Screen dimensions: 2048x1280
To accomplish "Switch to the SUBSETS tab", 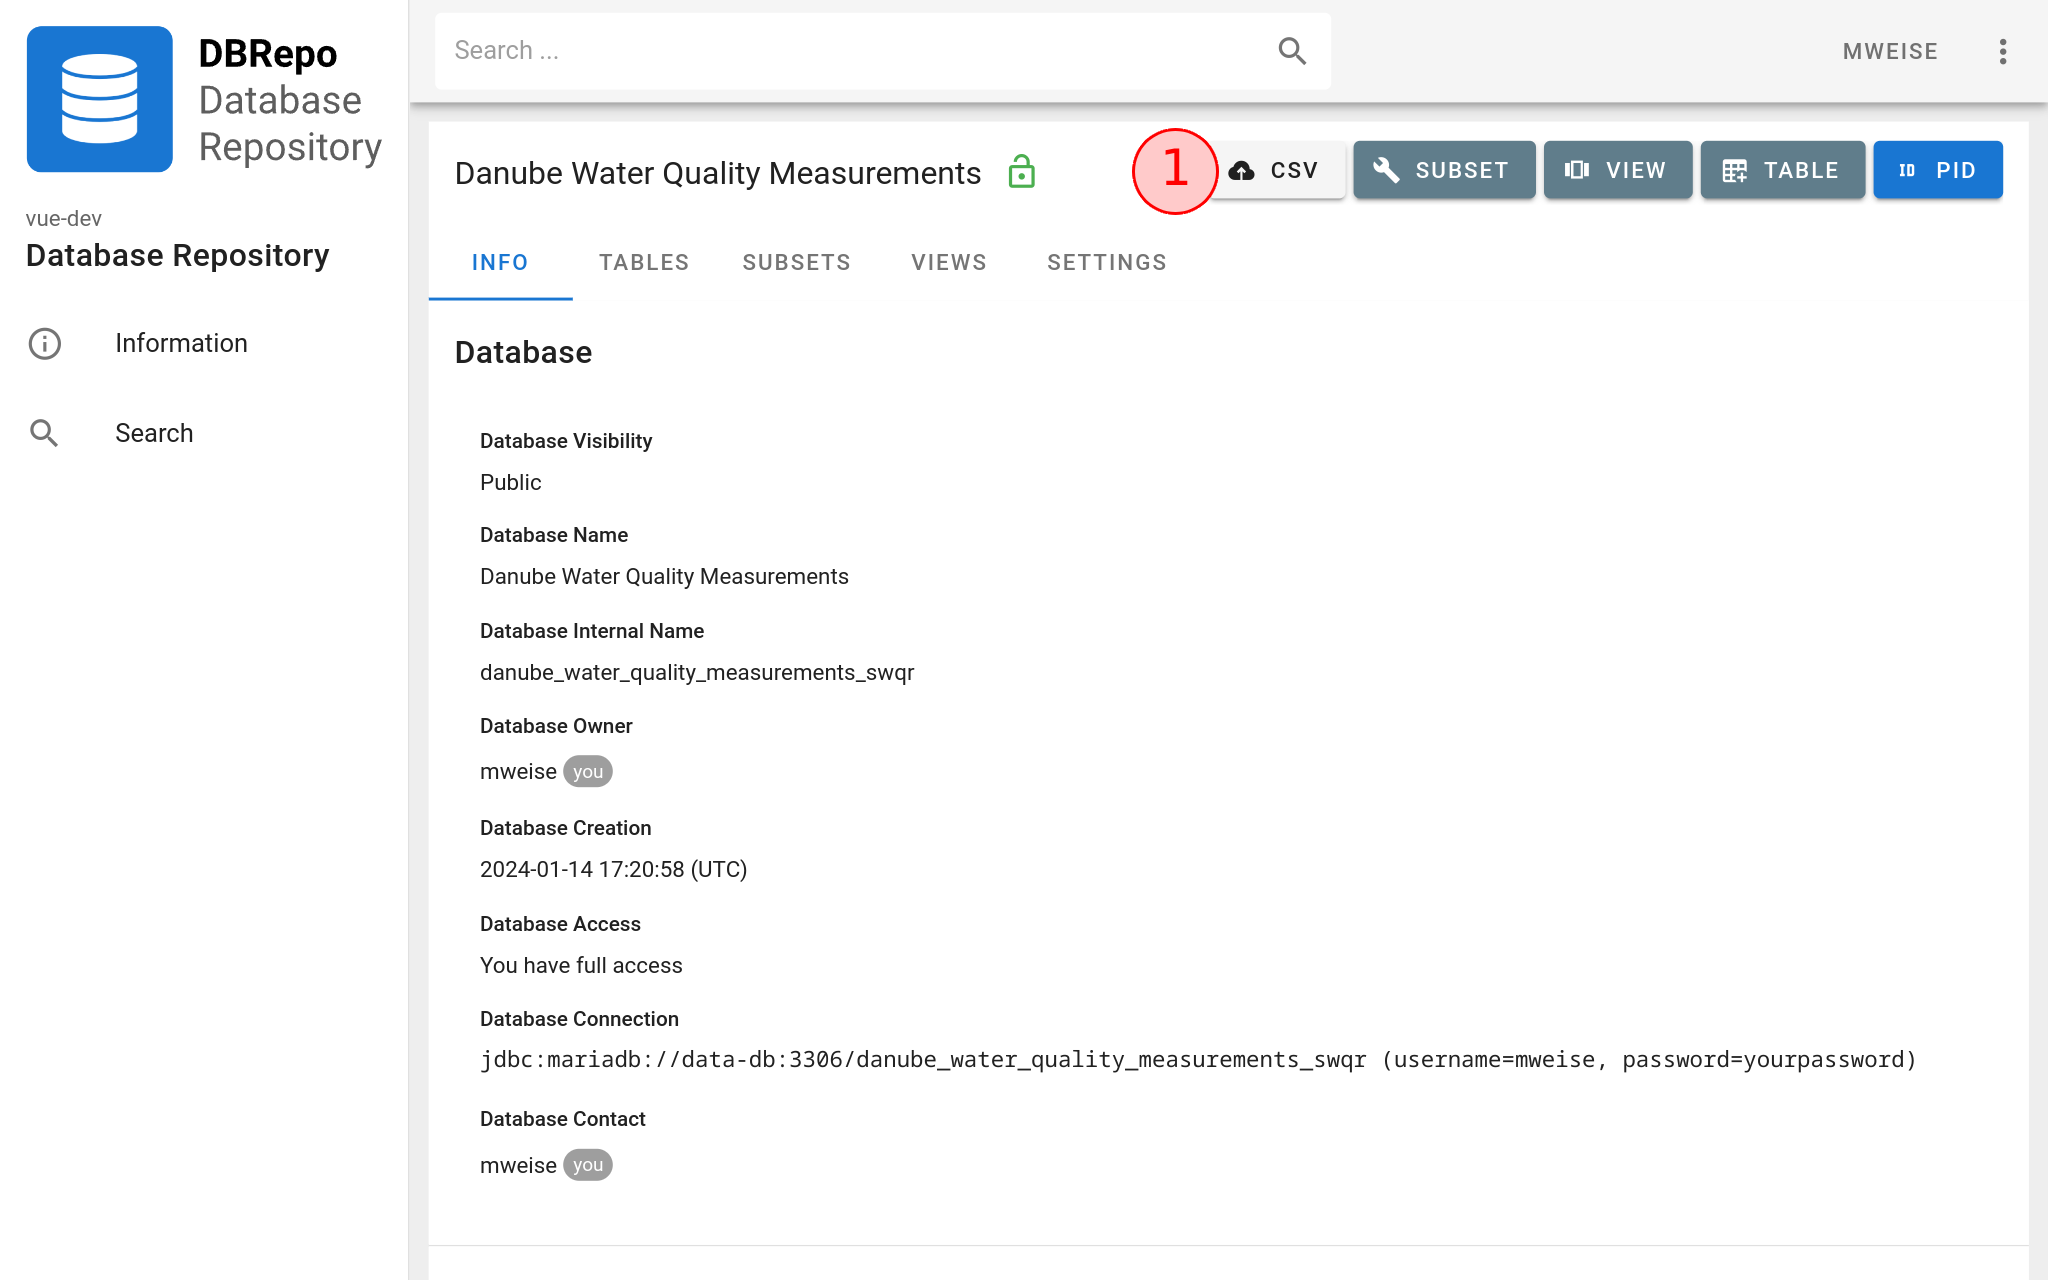I will click(x=796, y=262).
